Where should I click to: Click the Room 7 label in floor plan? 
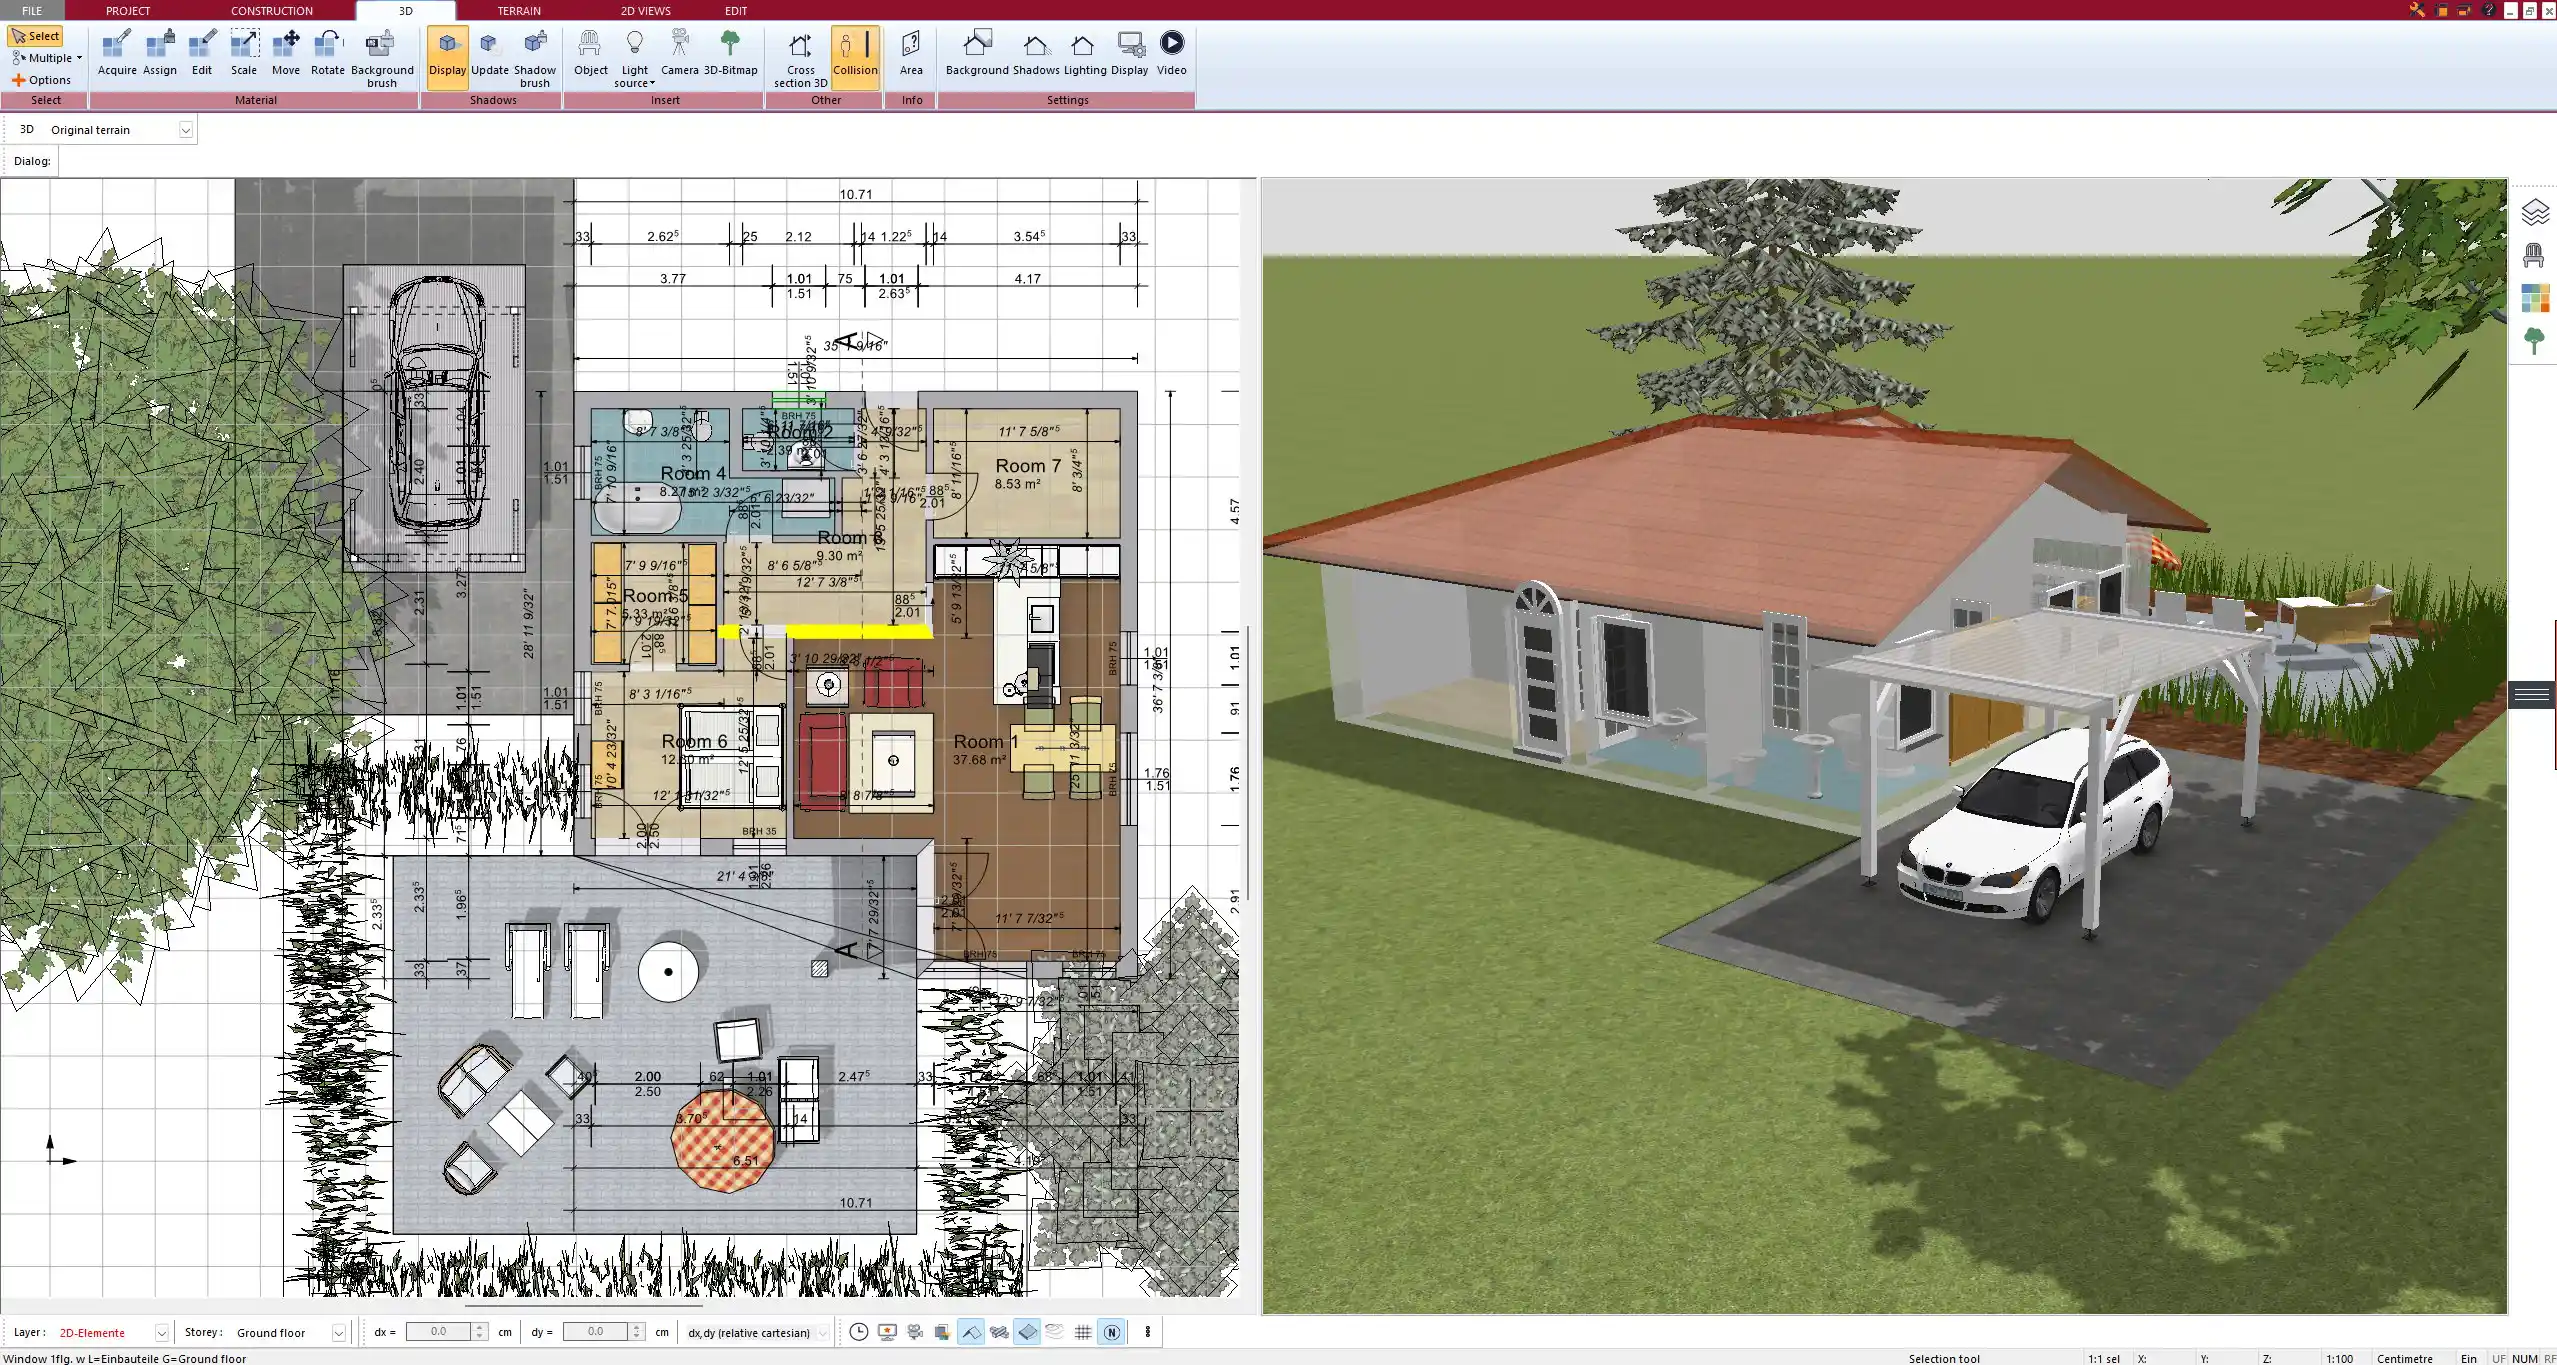pyautogui.click(x=1027, y=466)
